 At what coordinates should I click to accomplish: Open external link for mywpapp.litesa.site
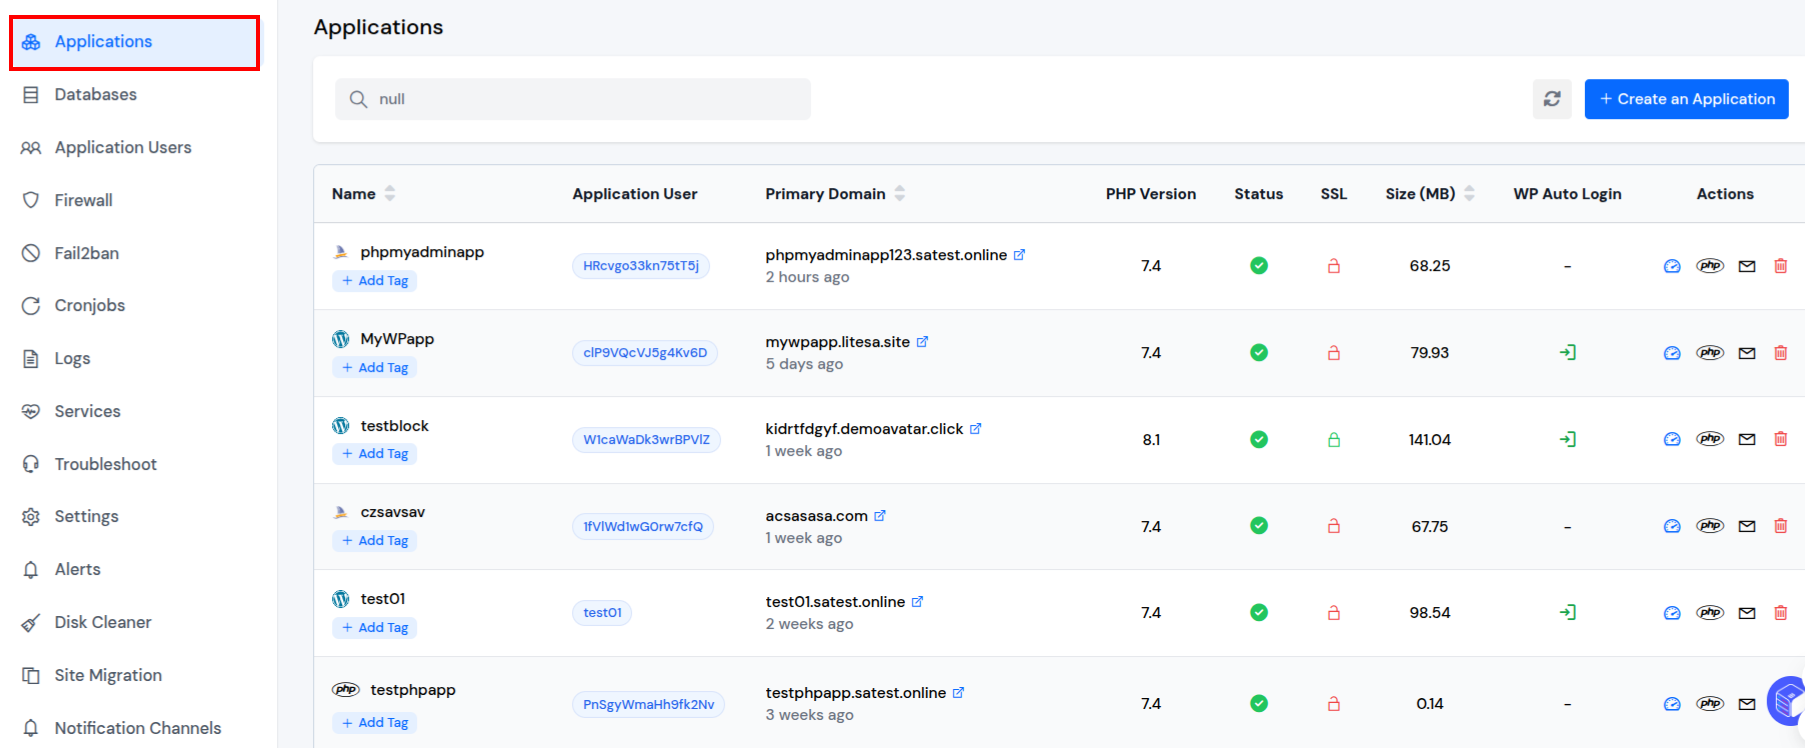point(922,342)
